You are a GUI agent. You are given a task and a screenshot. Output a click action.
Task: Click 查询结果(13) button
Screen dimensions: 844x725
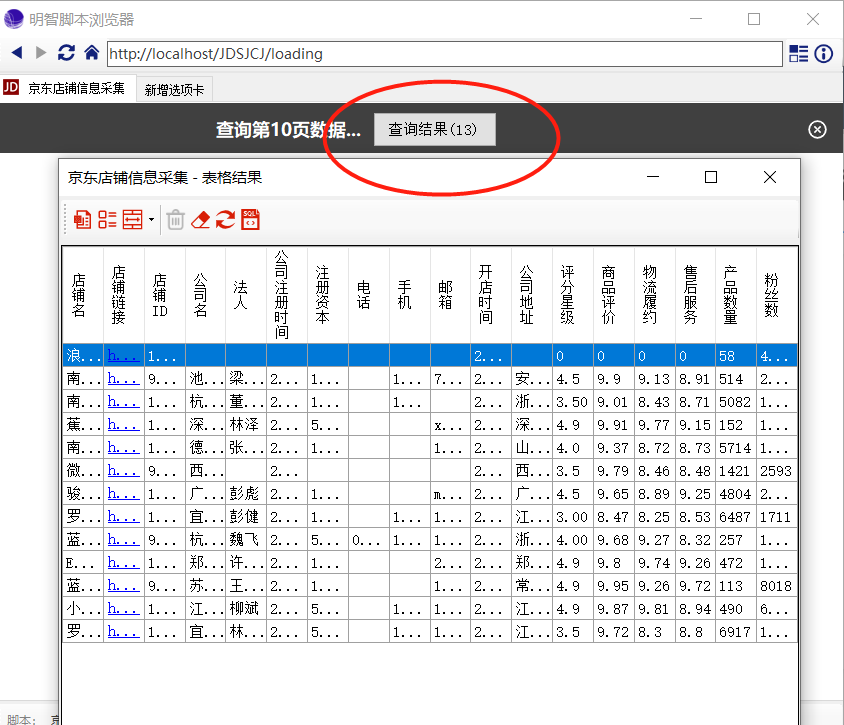point(435,129)
